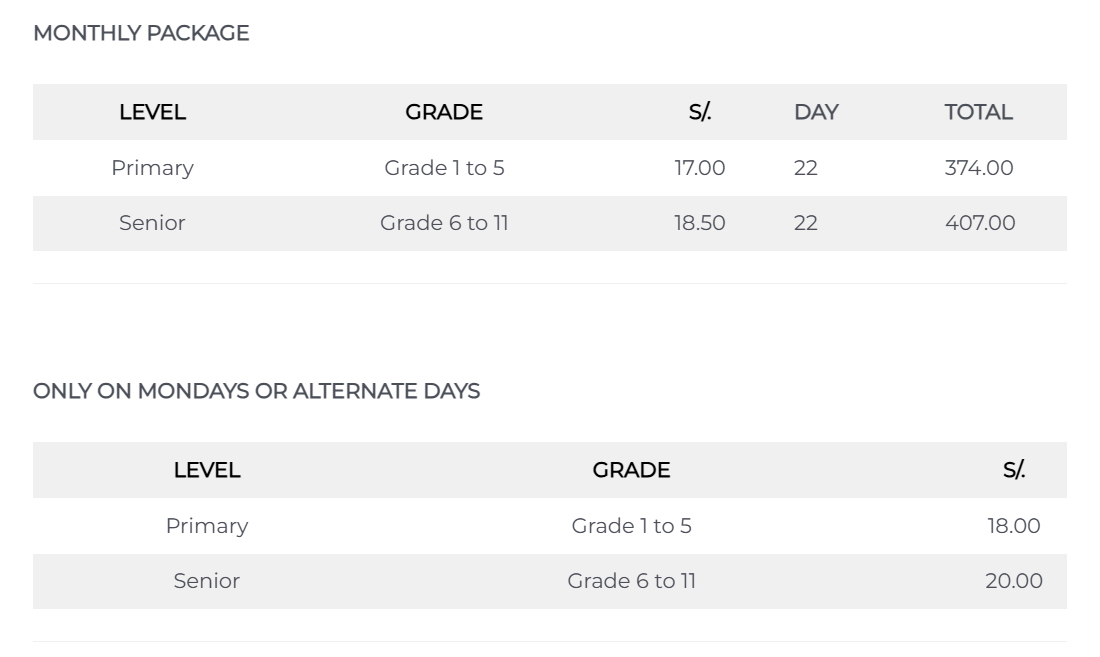Select the 18.00 price cell
This screenshot has height=657, width=1100.
[1014, 526]
